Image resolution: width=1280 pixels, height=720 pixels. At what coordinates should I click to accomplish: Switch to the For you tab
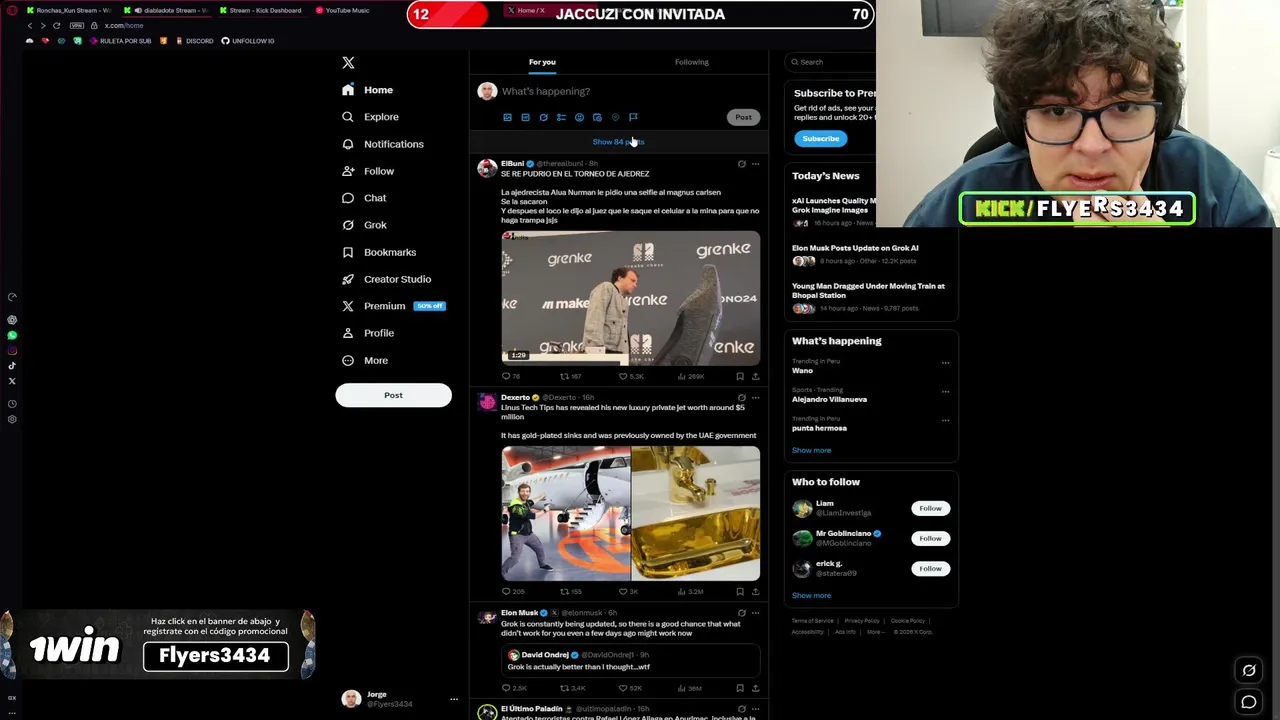coord(542,62)
